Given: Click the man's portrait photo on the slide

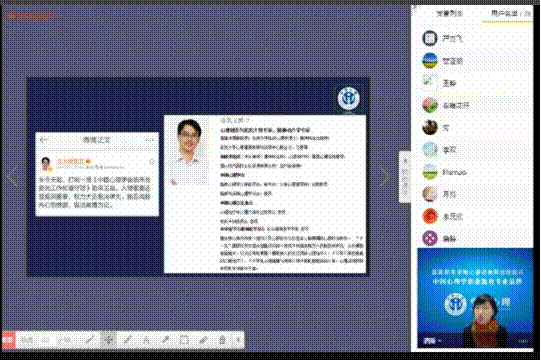Looking at the screenshot, I should [x=189, y=152].
